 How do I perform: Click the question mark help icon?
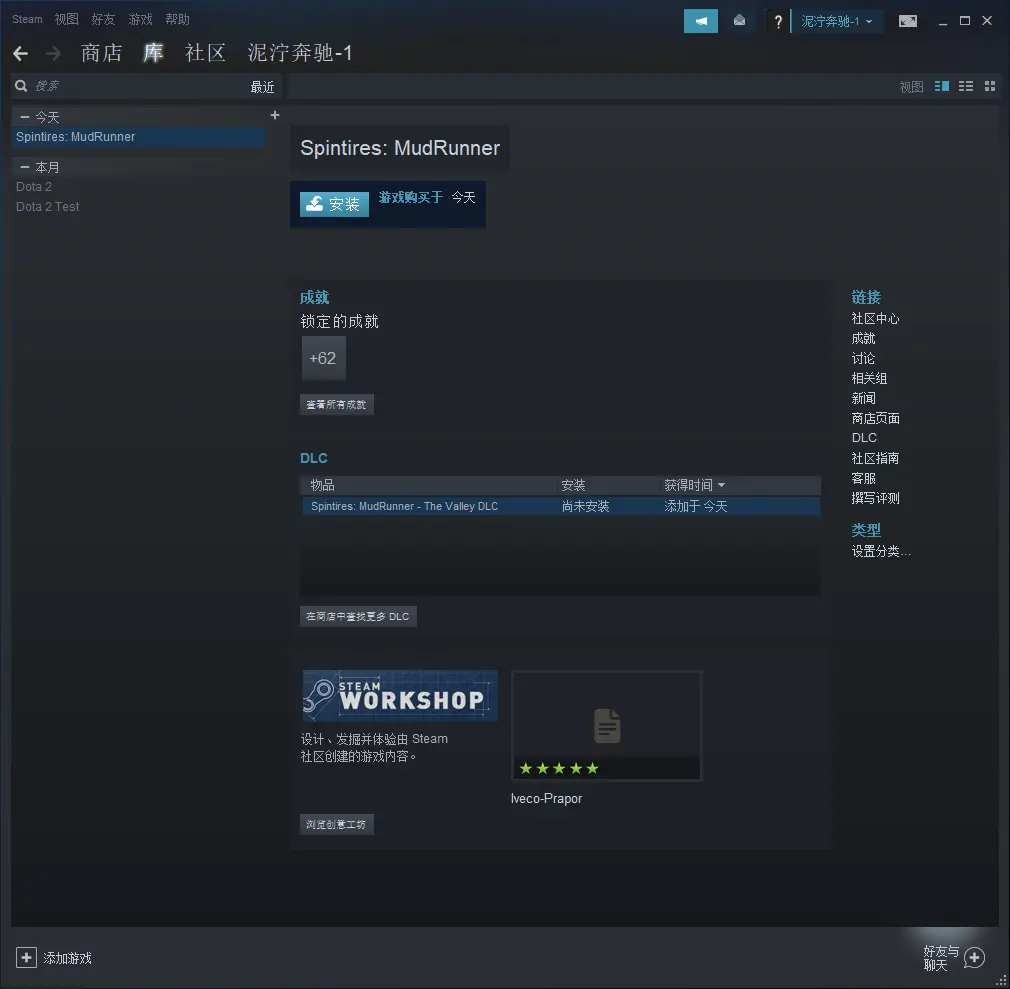click(778, 22)
